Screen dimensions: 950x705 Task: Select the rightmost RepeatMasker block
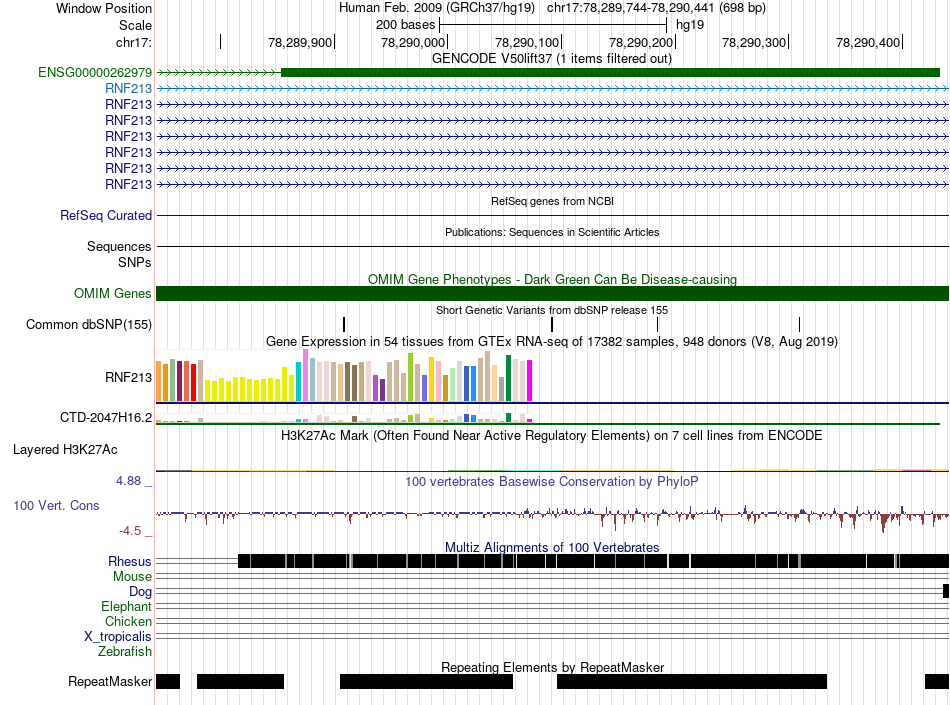(x=937, y=681)
